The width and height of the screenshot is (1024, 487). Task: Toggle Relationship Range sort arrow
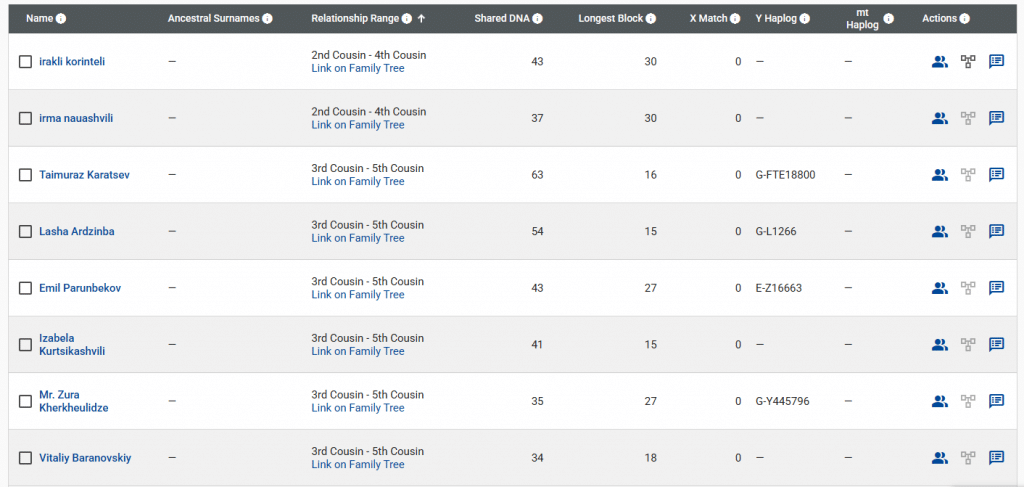click(x=421, y=19)
